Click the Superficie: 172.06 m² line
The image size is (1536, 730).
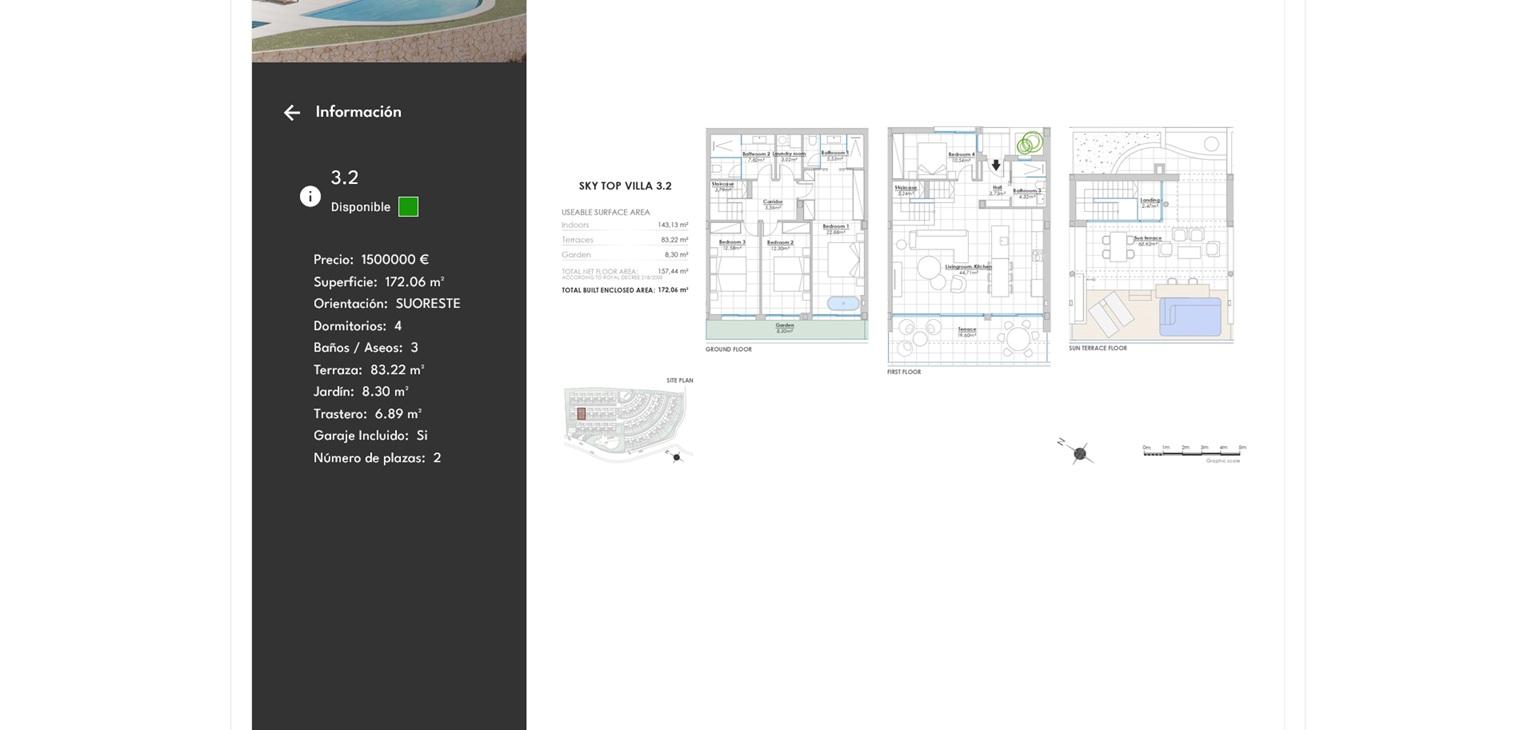379,282
